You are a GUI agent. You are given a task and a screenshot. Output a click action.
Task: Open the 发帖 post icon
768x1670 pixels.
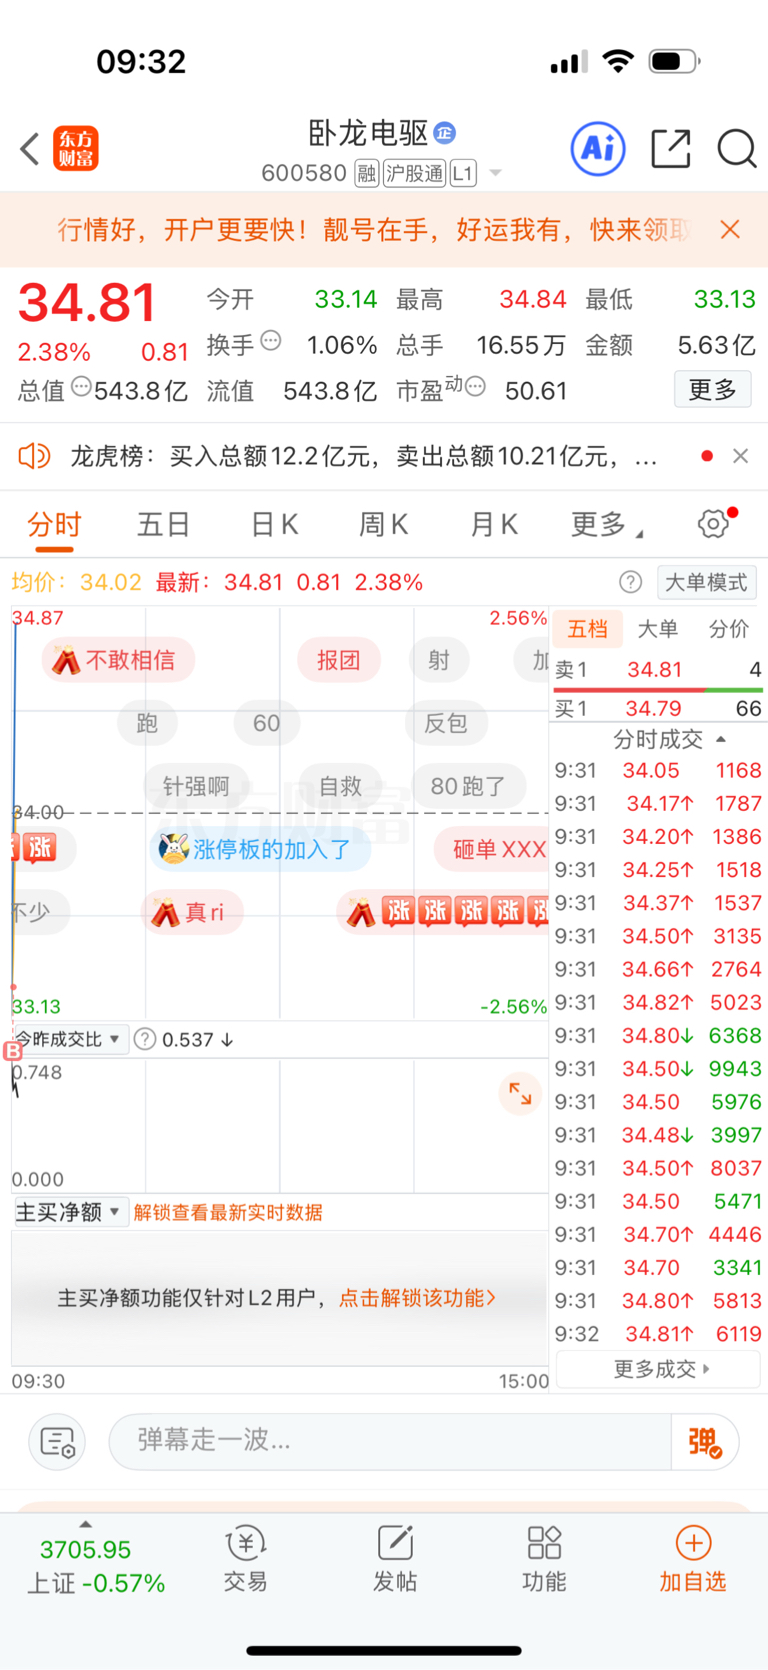(395, 1558)
